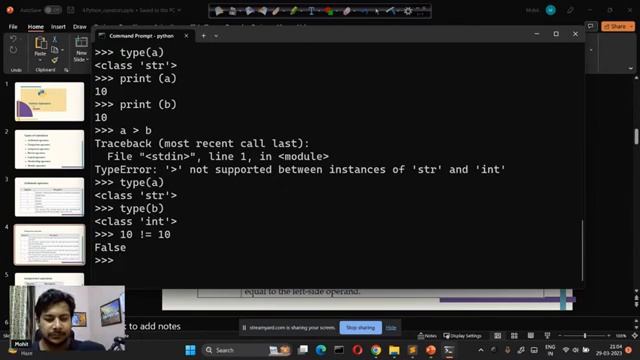Click the Undo arrow in PowerPoint ribbon
Image resolution: width=640 pixels, height=360 pixels.
pyautogui.click(x=13, y=39)
